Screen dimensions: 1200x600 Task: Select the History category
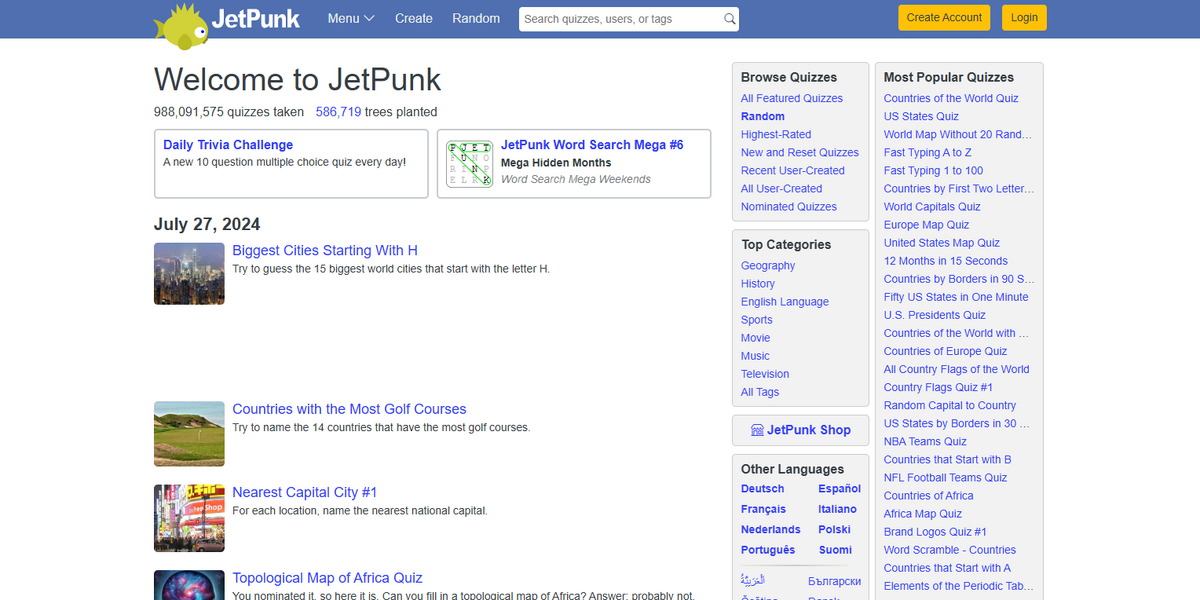758,283
